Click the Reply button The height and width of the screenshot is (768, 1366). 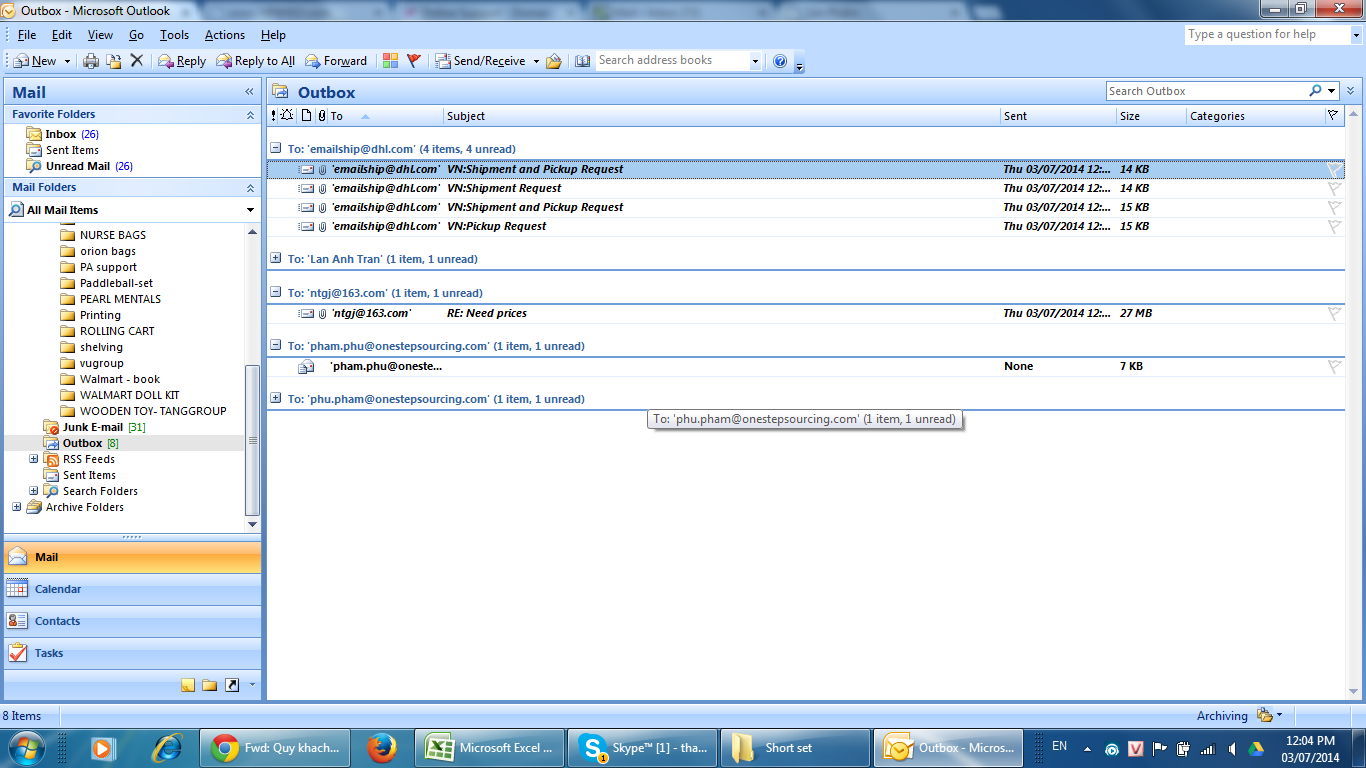click(182, 61)
